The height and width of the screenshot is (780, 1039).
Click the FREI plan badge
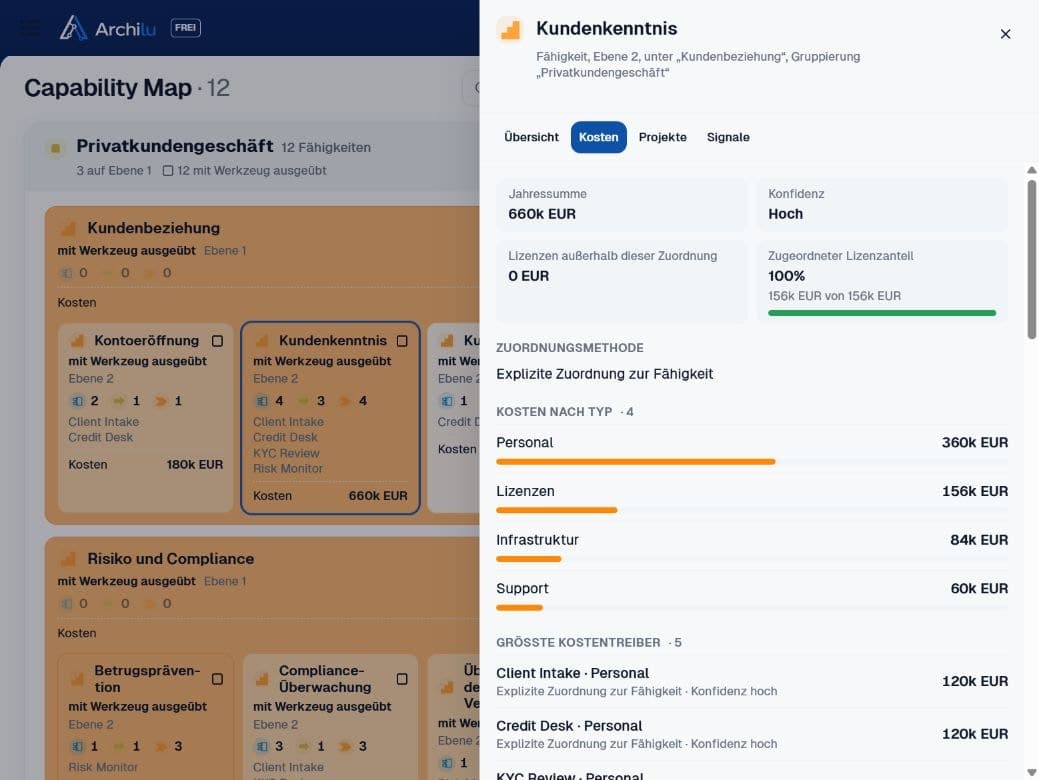click(186, 28)
